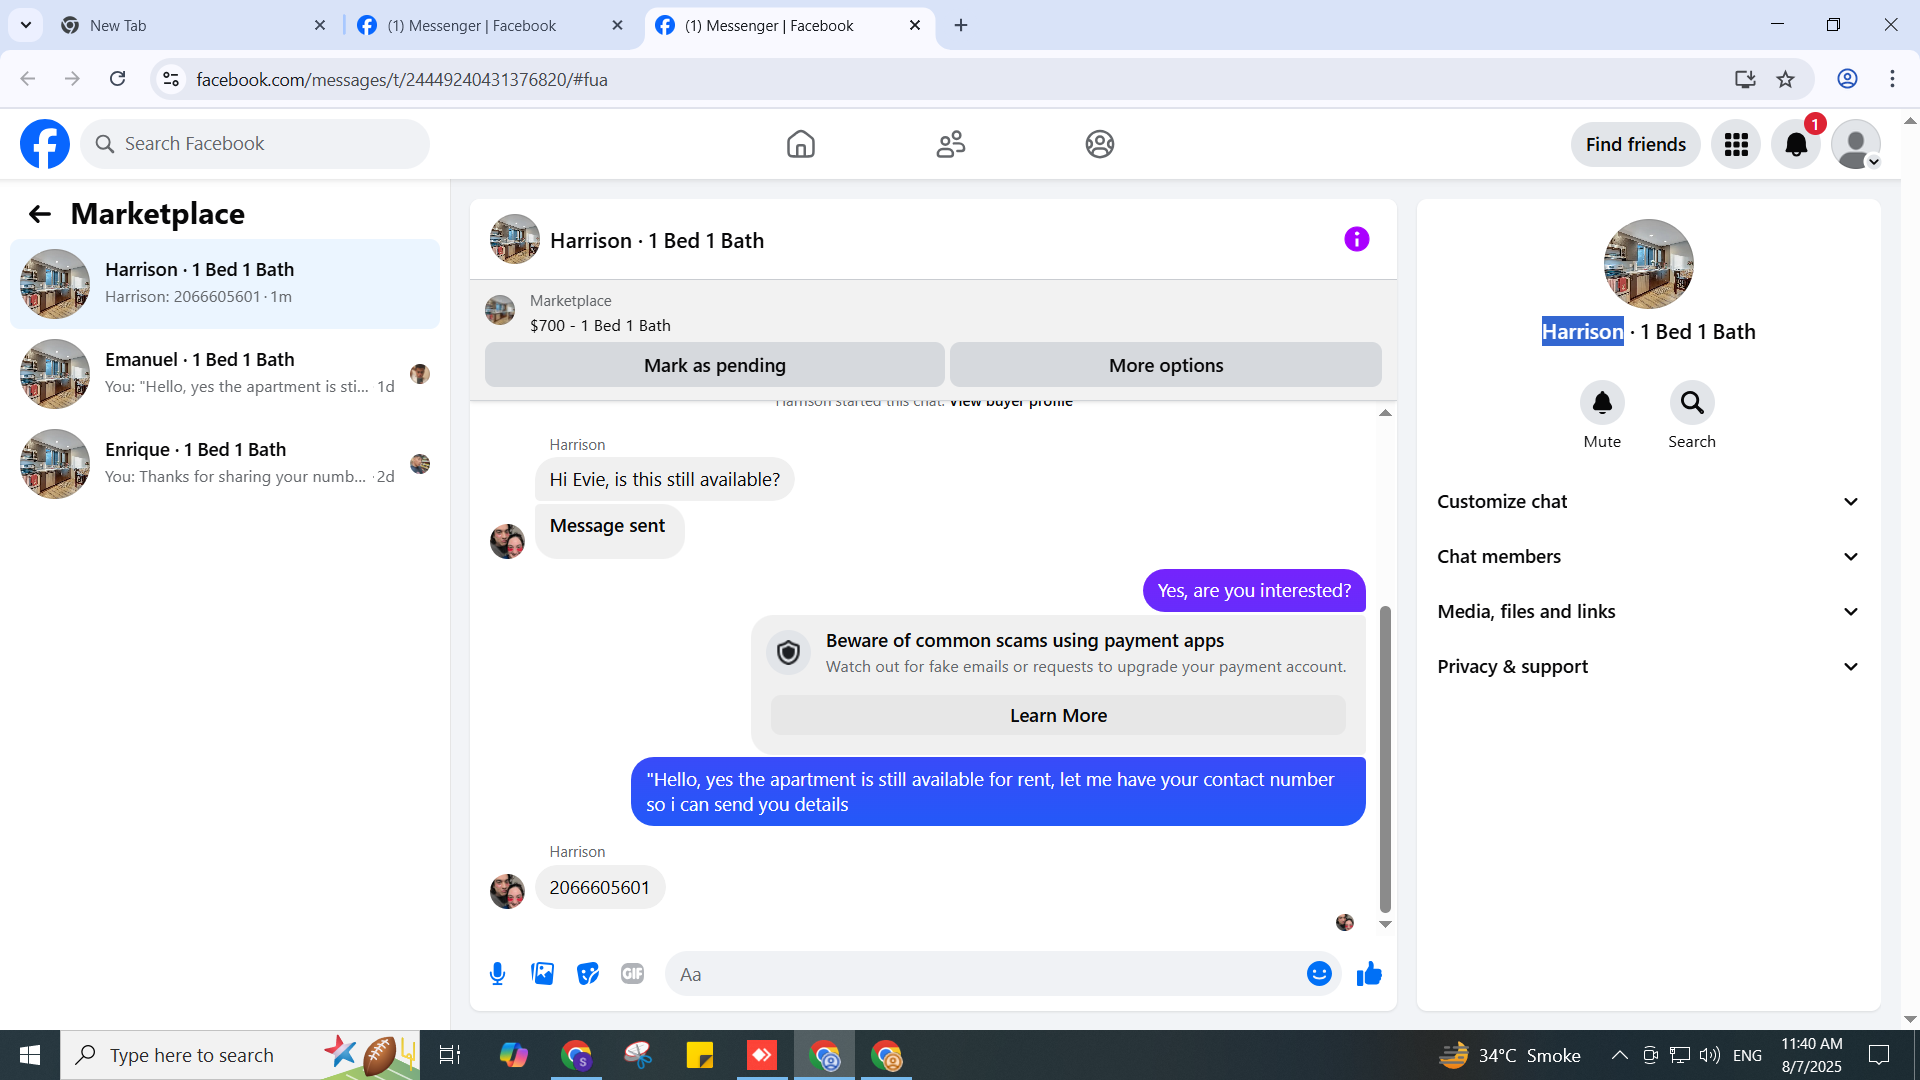Open the sticker picker icon

click(x=588, y=974)
